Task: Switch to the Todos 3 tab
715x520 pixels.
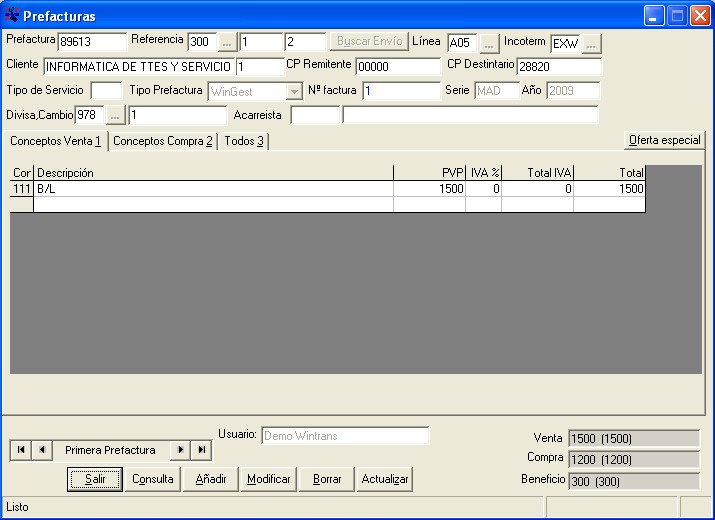Action: 244,141
